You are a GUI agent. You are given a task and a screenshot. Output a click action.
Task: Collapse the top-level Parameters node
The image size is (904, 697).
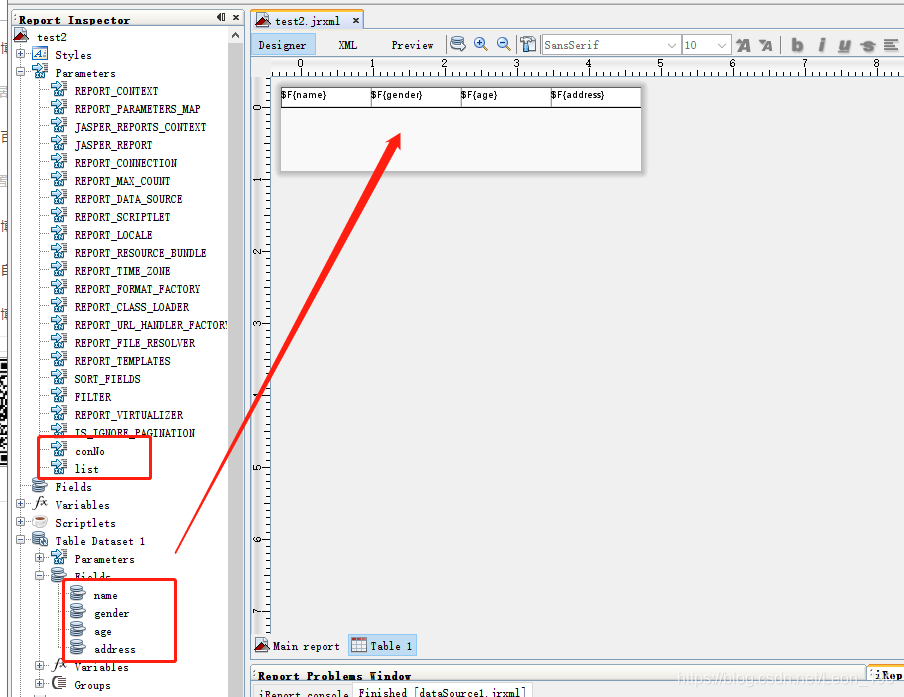21,72
